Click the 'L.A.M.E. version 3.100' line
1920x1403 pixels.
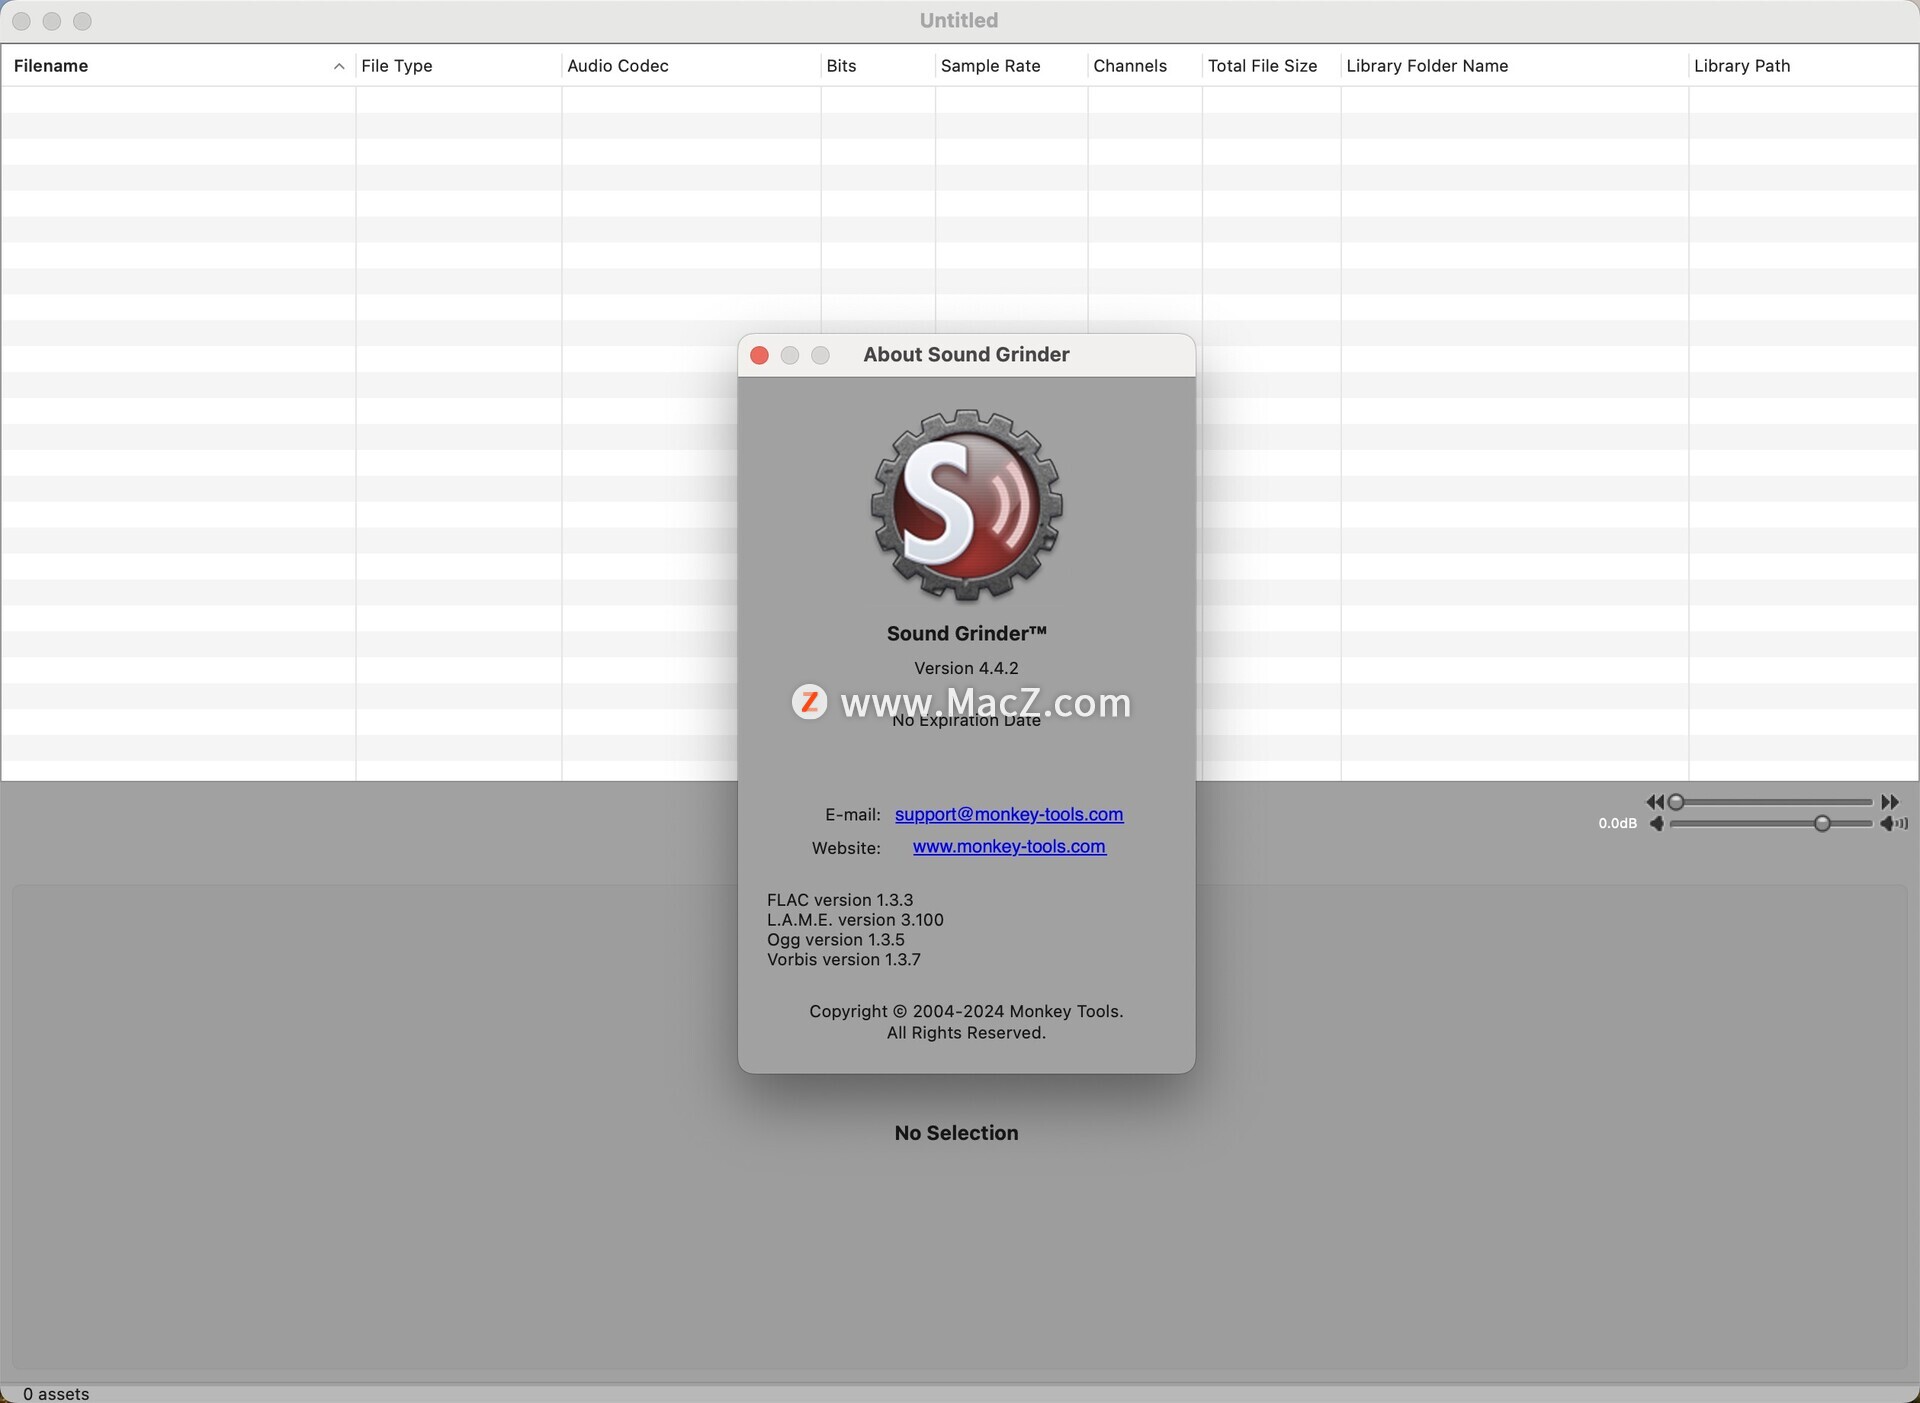point(855,920)
